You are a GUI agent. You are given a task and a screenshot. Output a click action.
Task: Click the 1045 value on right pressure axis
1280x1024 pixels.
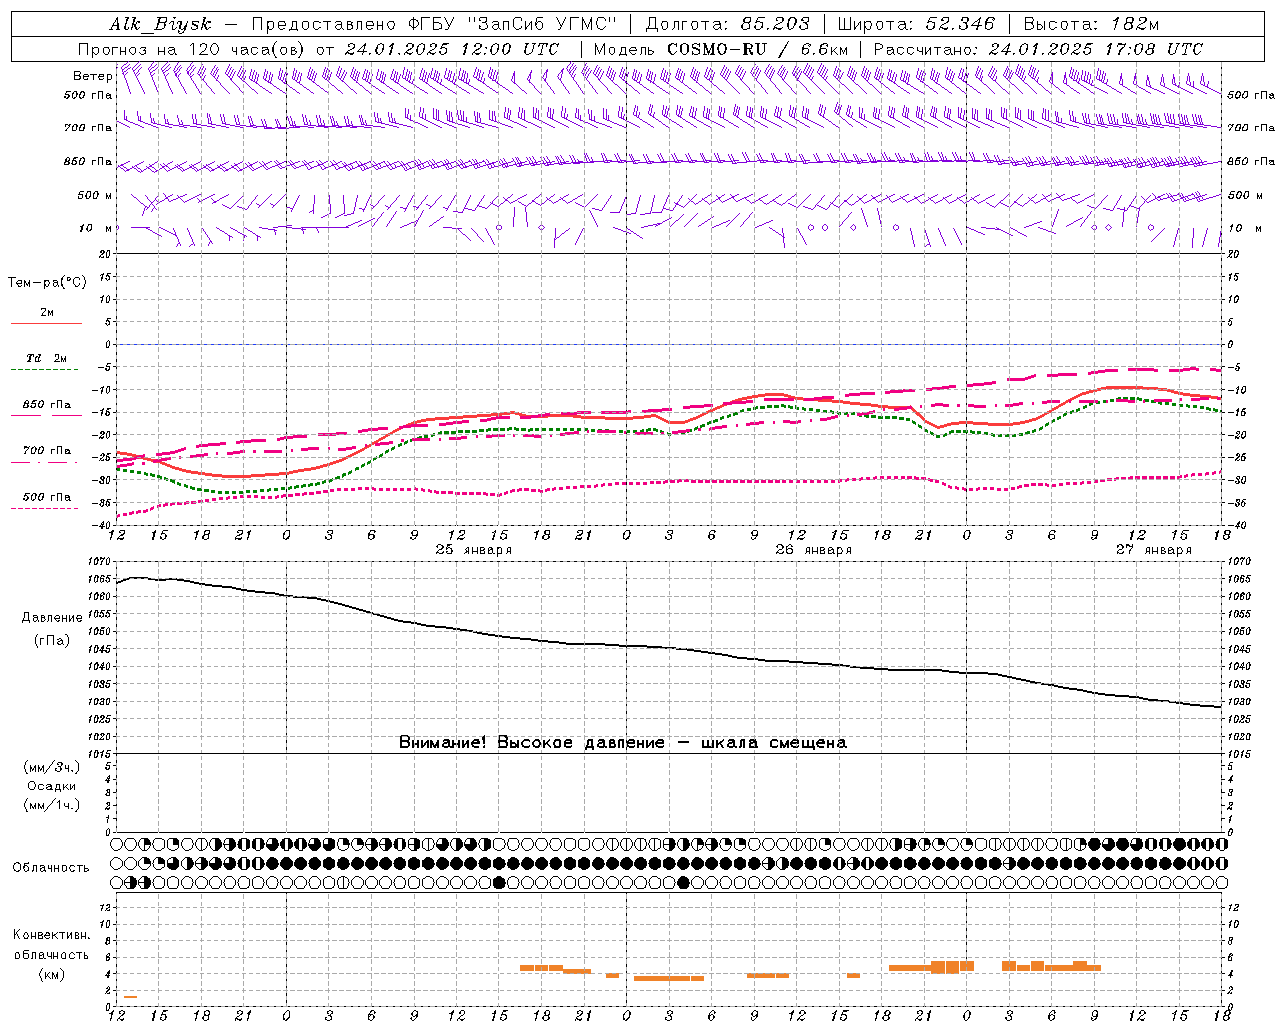tap(1238, 649)
